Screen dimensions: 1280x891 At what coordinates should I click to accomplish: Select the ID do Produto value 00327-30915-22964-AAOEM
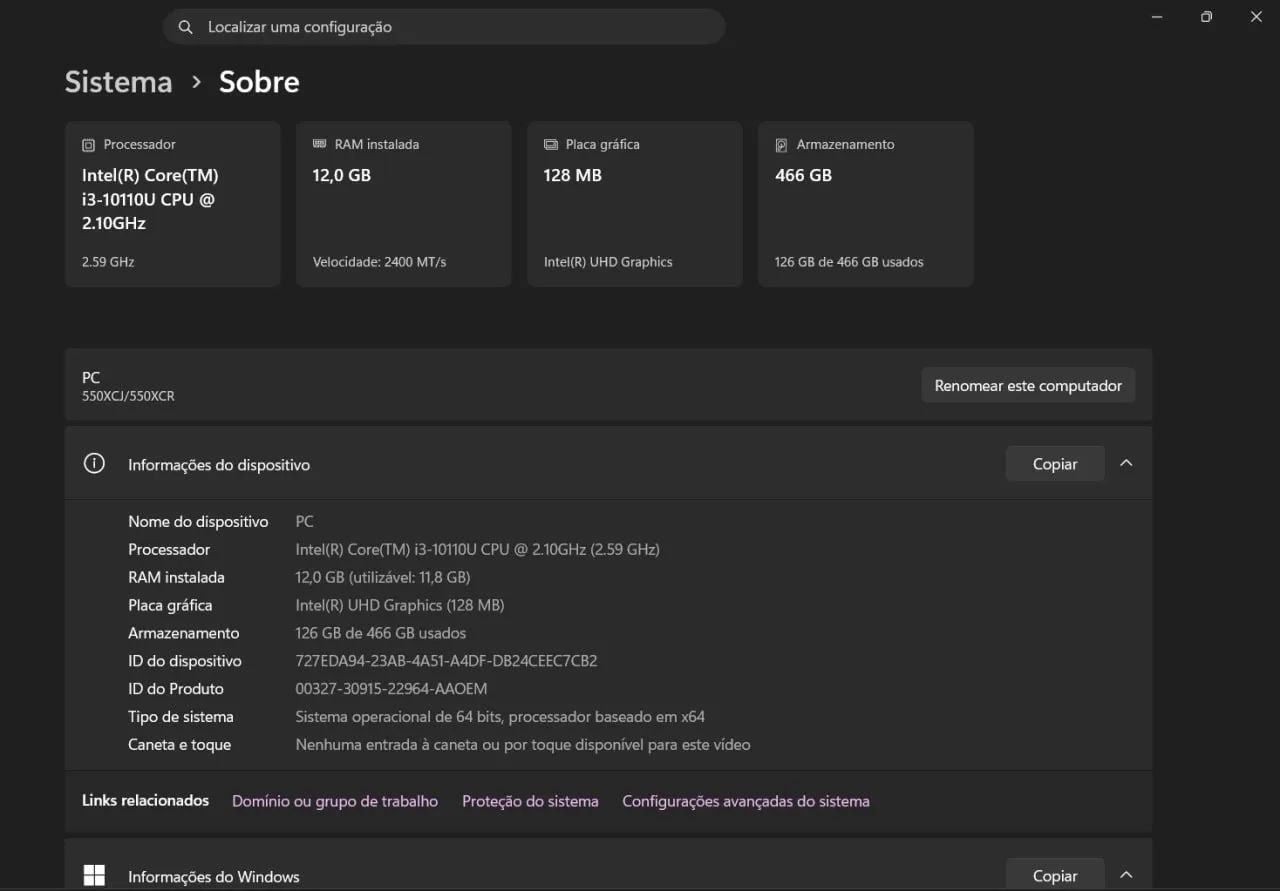391,689
